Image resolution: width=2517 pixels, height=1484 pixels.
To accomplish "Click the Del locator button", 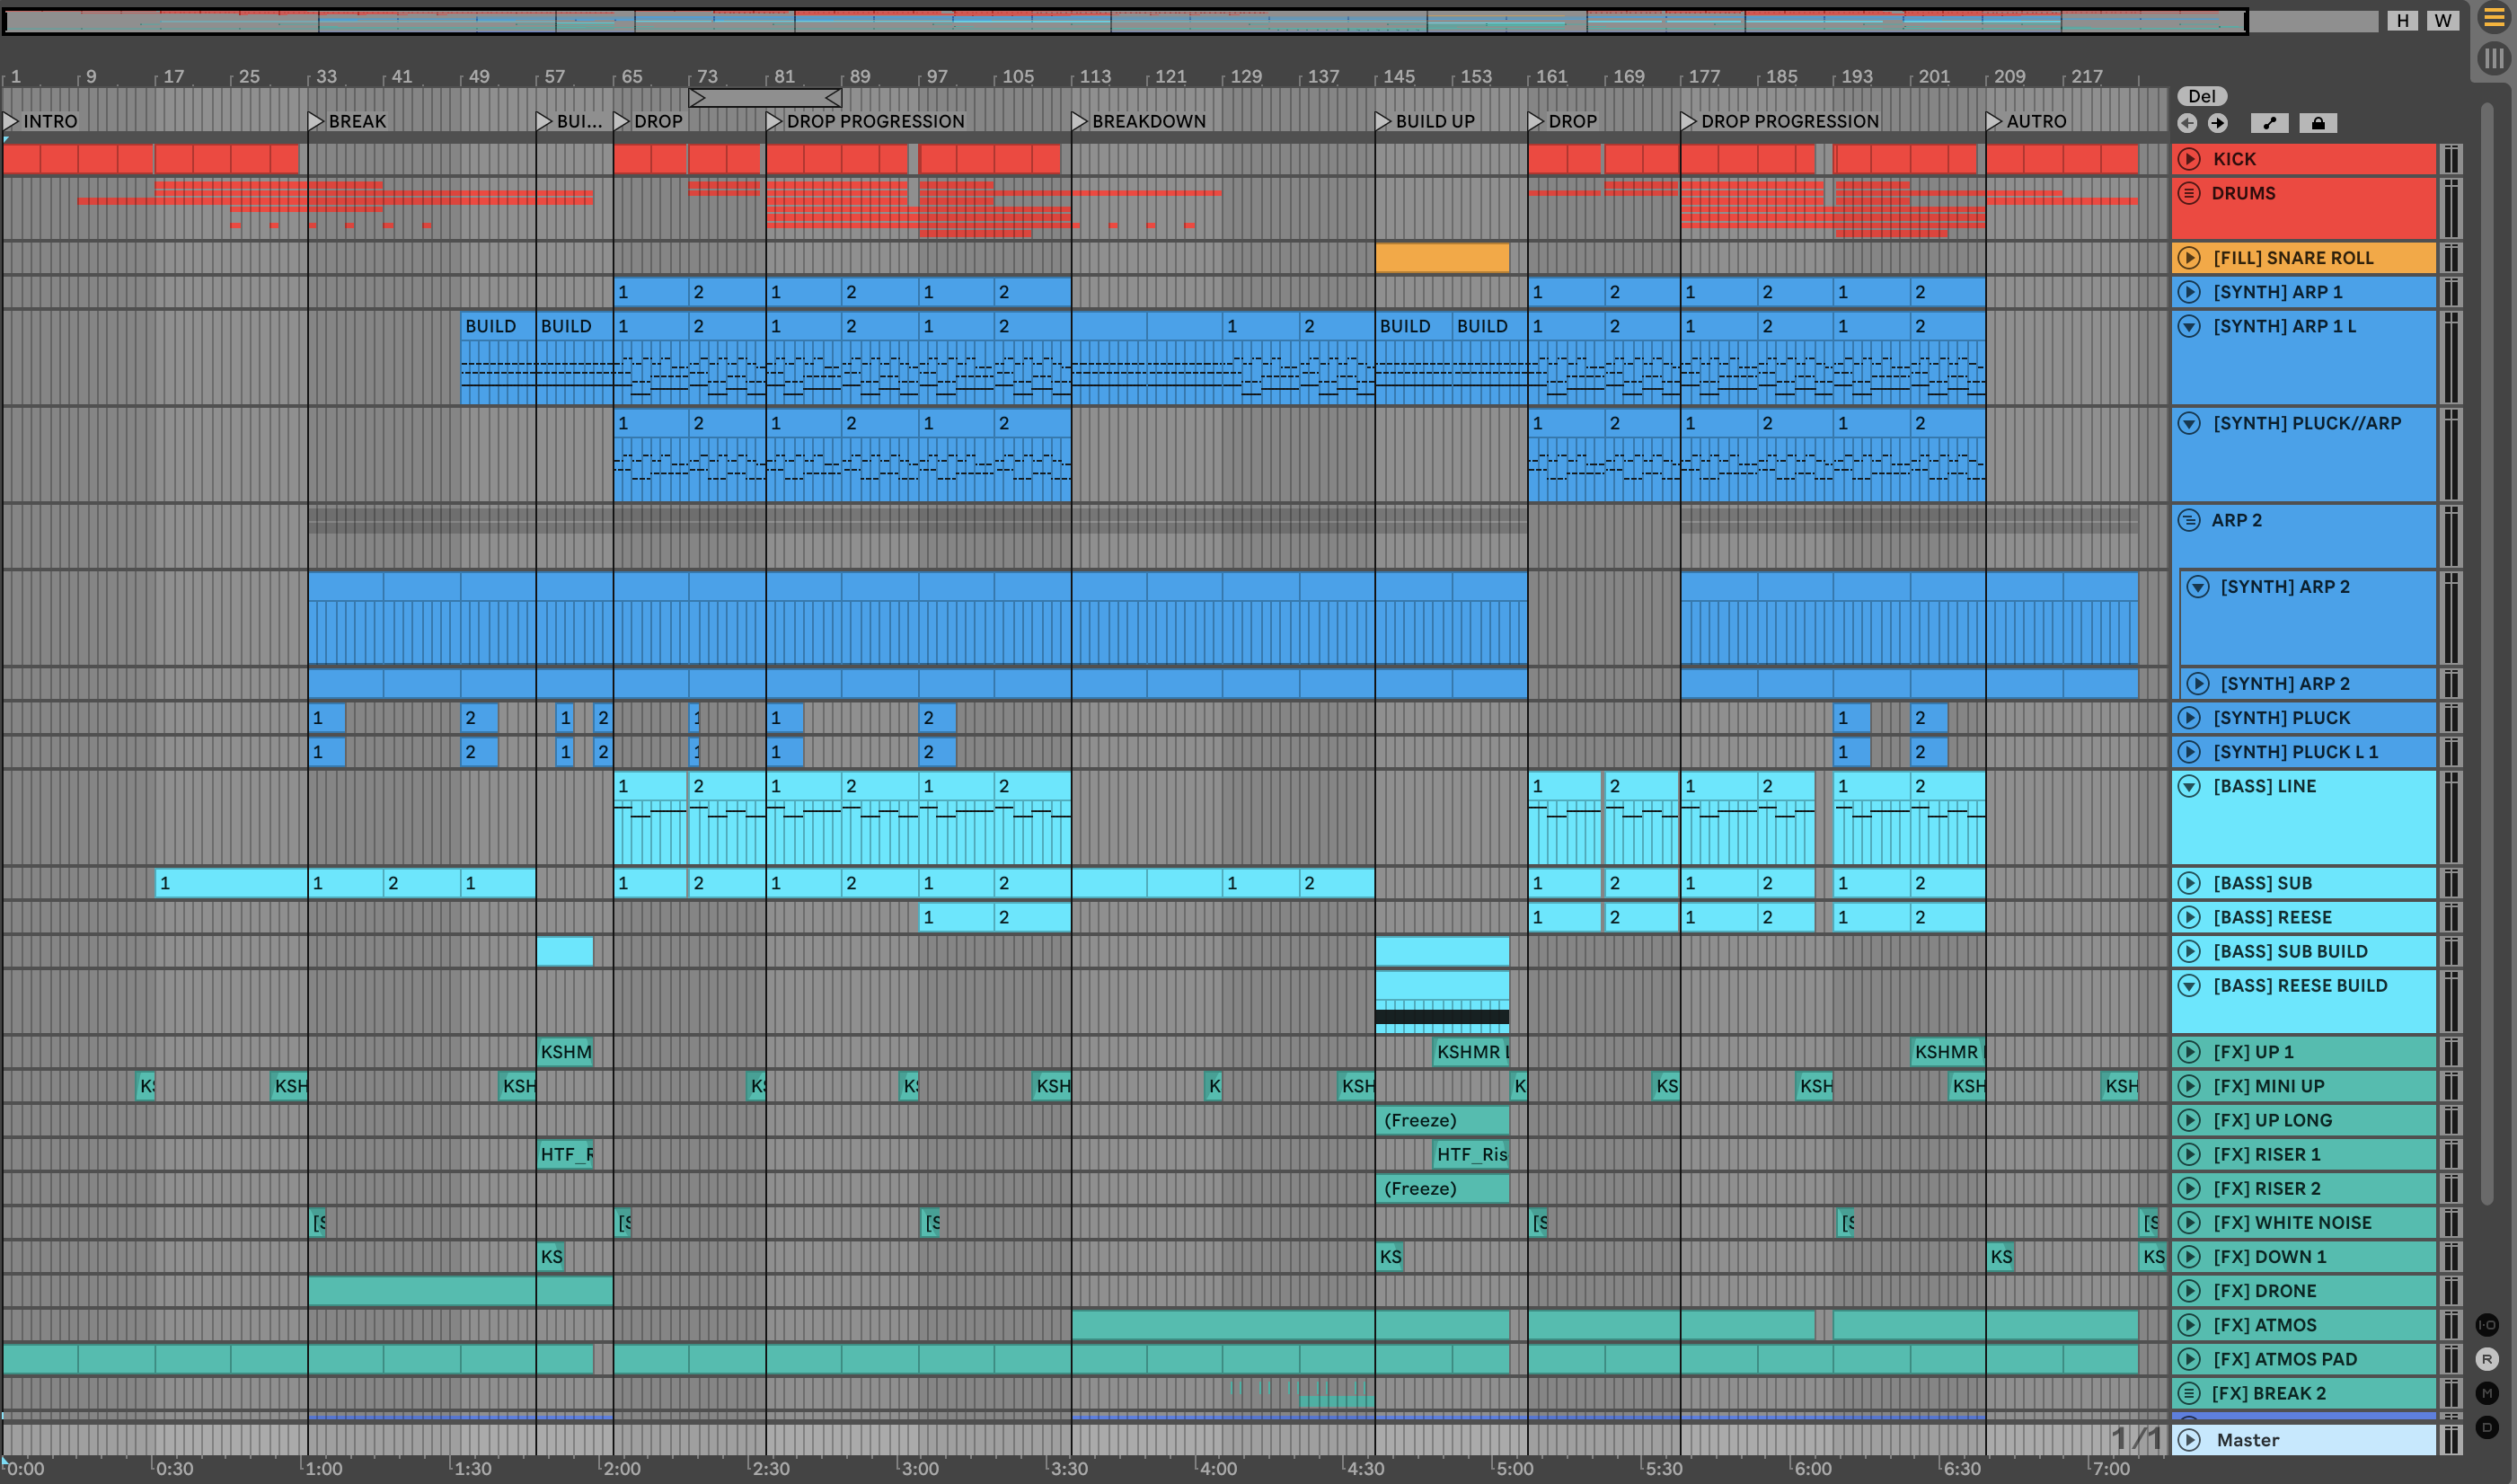I will point(2201,96).
